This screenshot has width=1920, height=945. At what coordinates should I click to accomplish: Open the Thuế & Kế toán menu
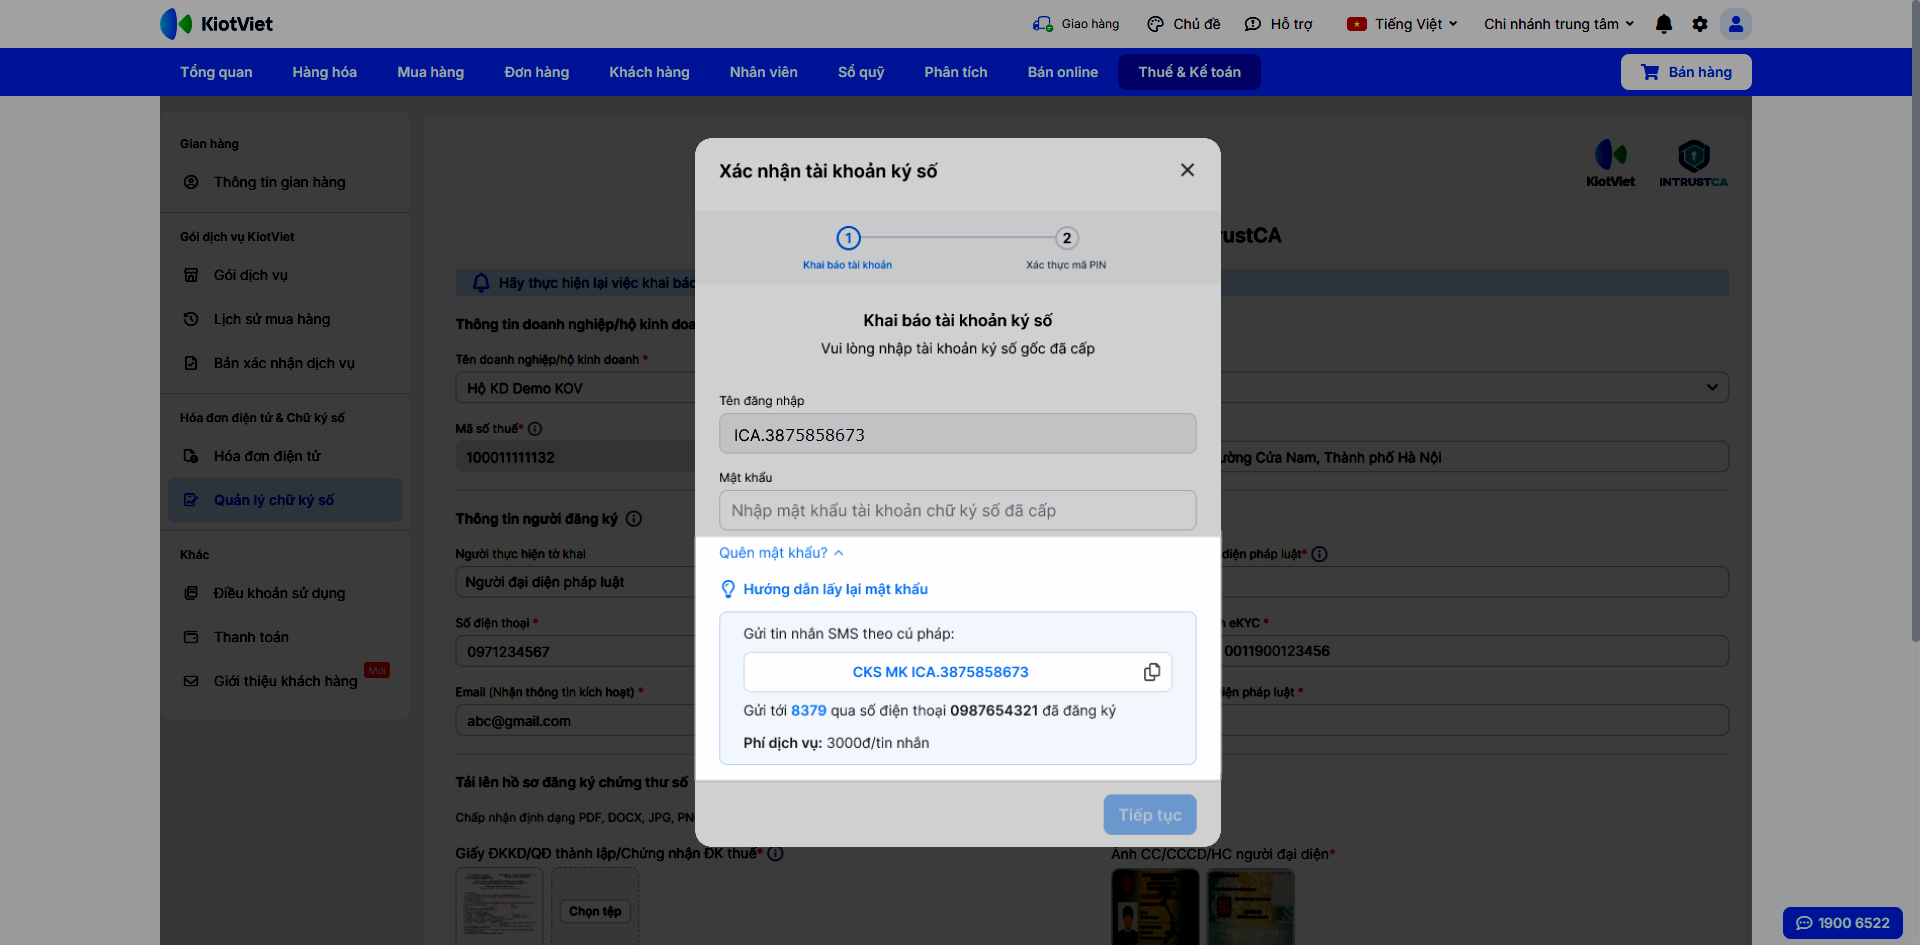pos(1189,72)
